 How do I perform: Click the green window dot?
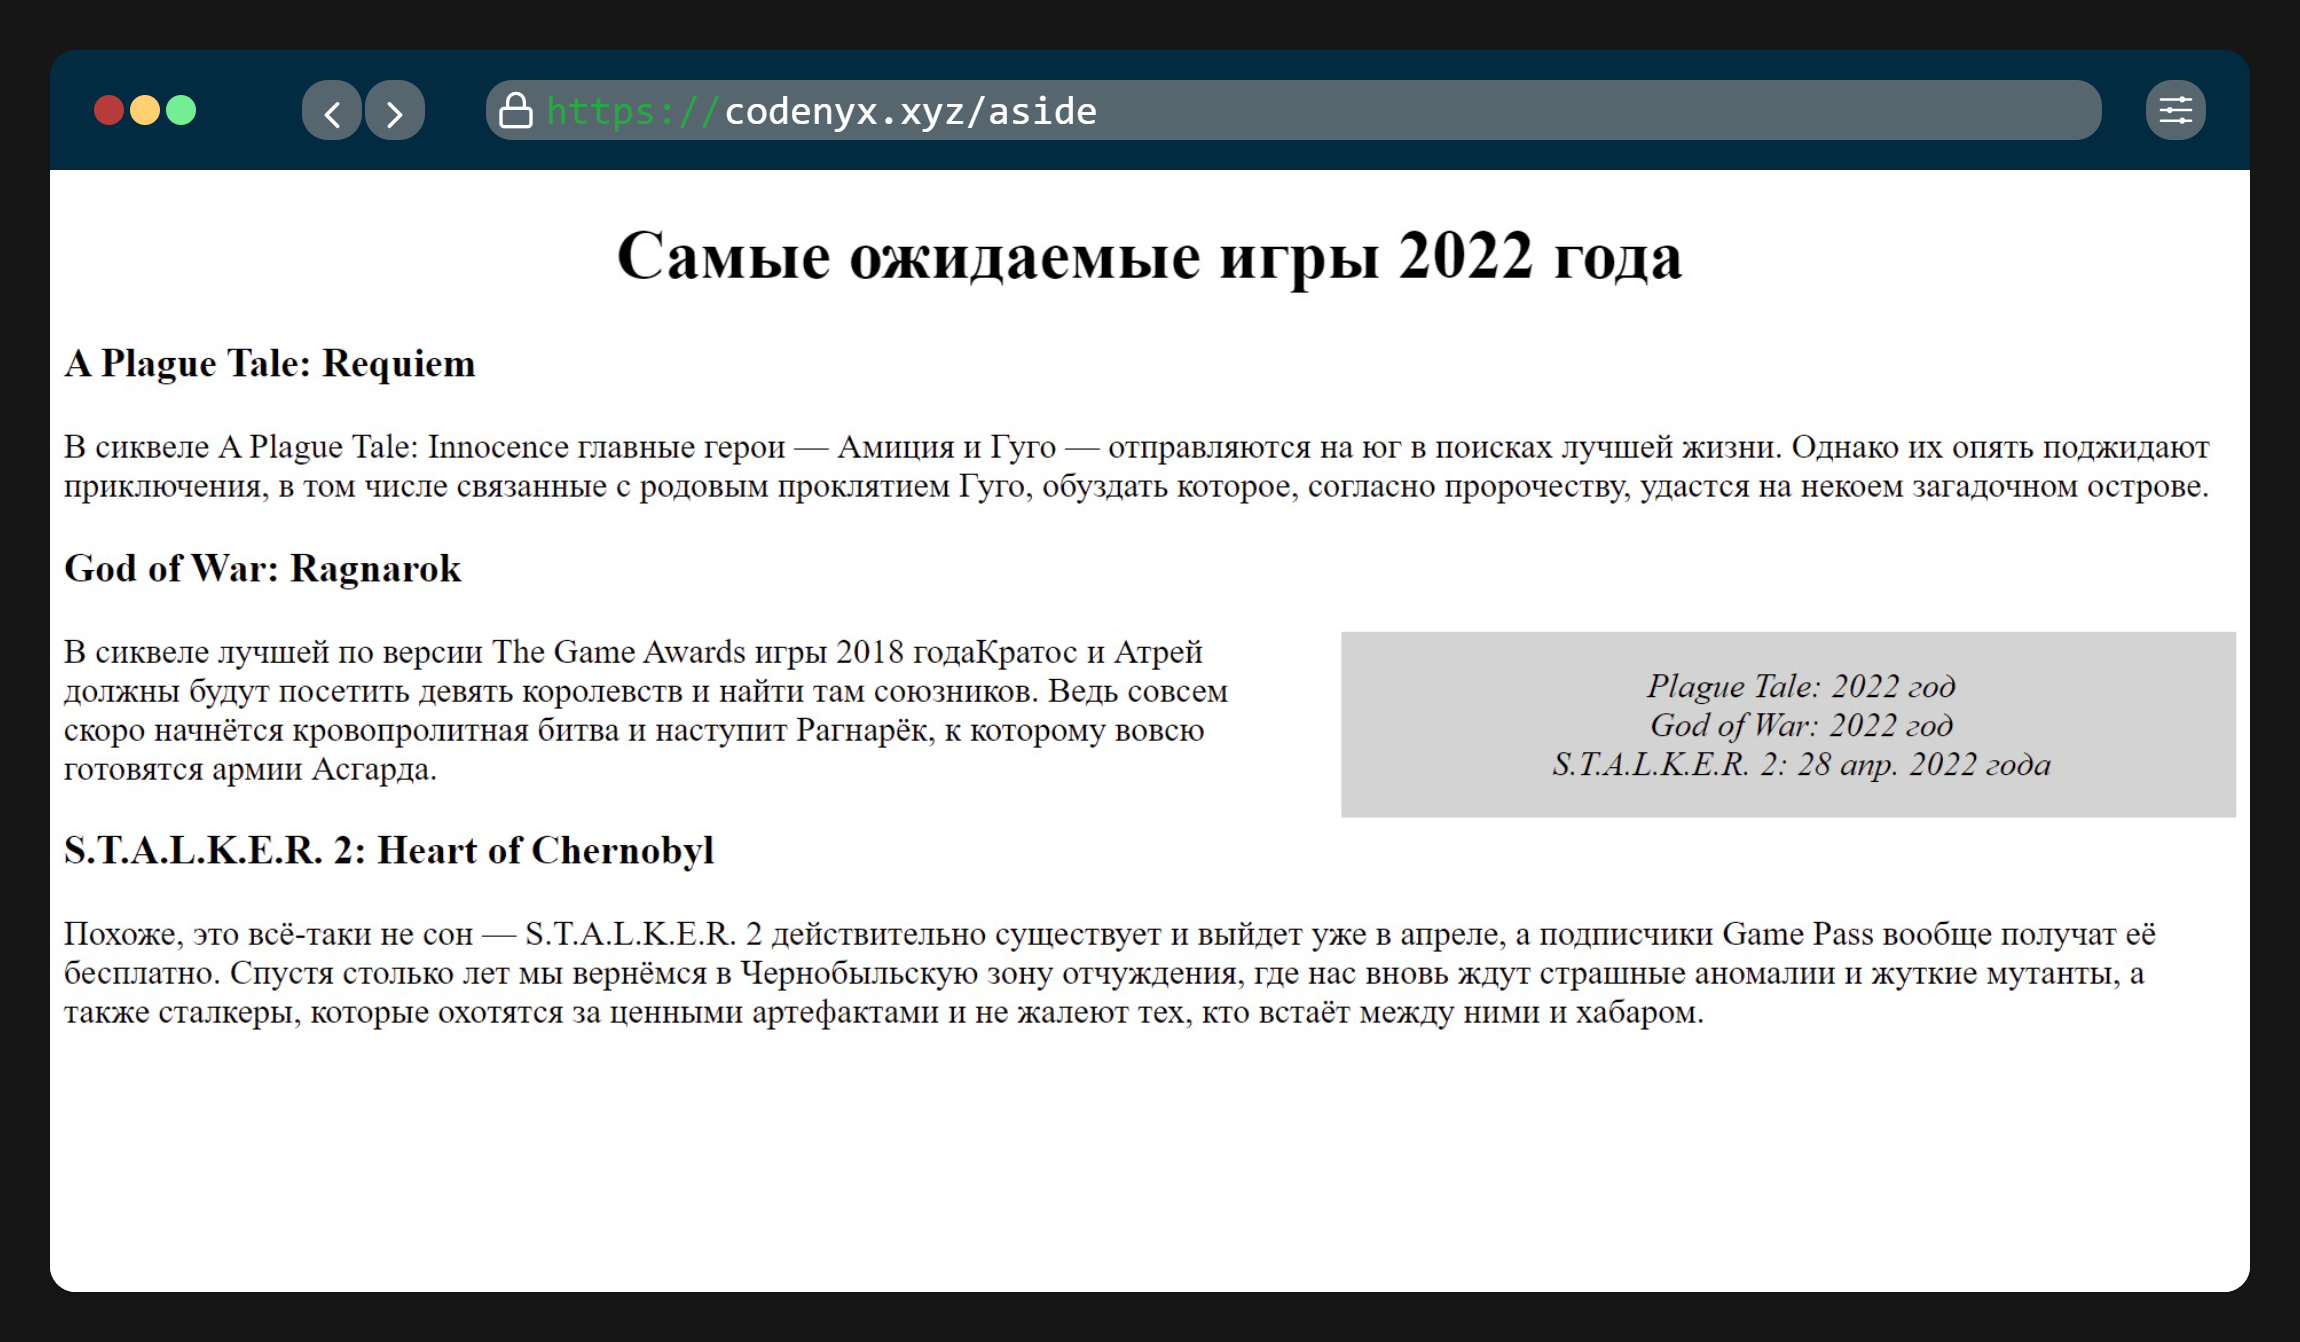[181, 110]
